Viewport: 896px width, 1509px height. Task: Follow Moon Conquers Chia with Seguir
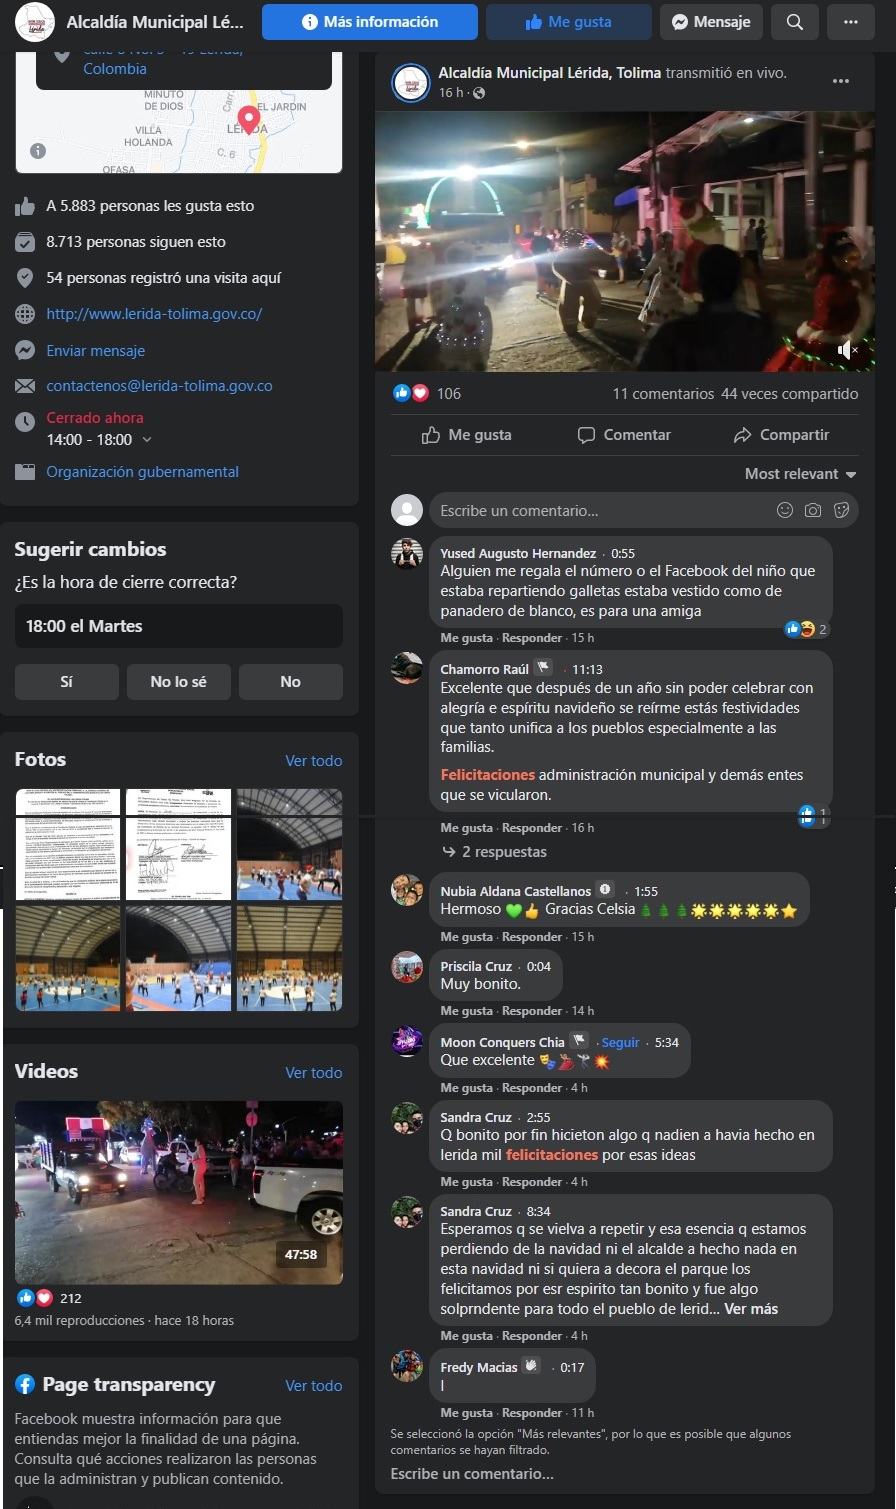pyautogui.click(x=620, y=1042)
